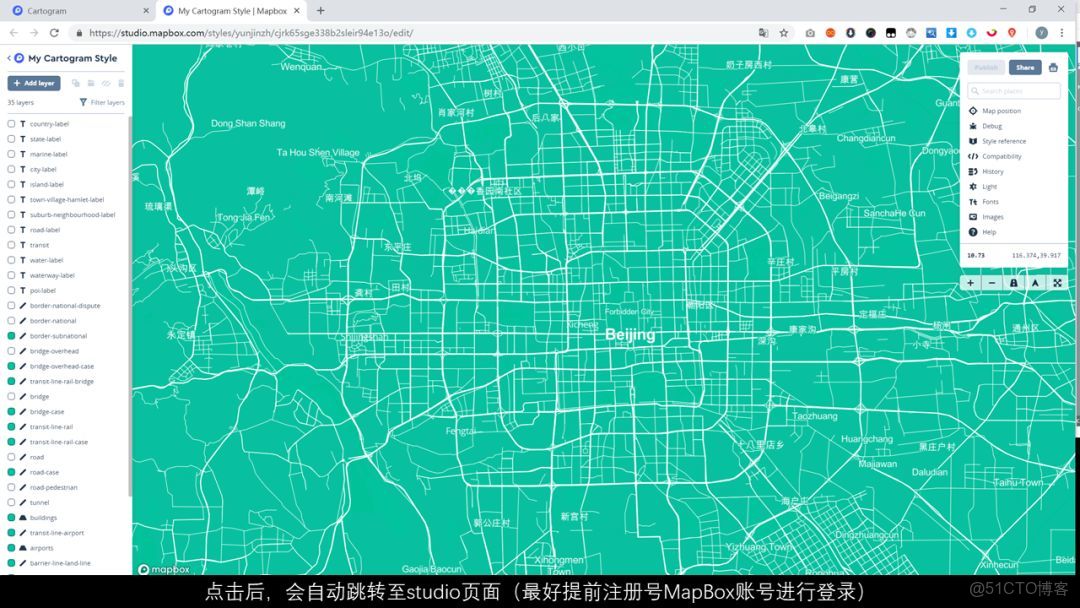Click the Search places input field
Image resolution: width=1080 pixels, height=608 pixels.
click(x=1014, y=91)
